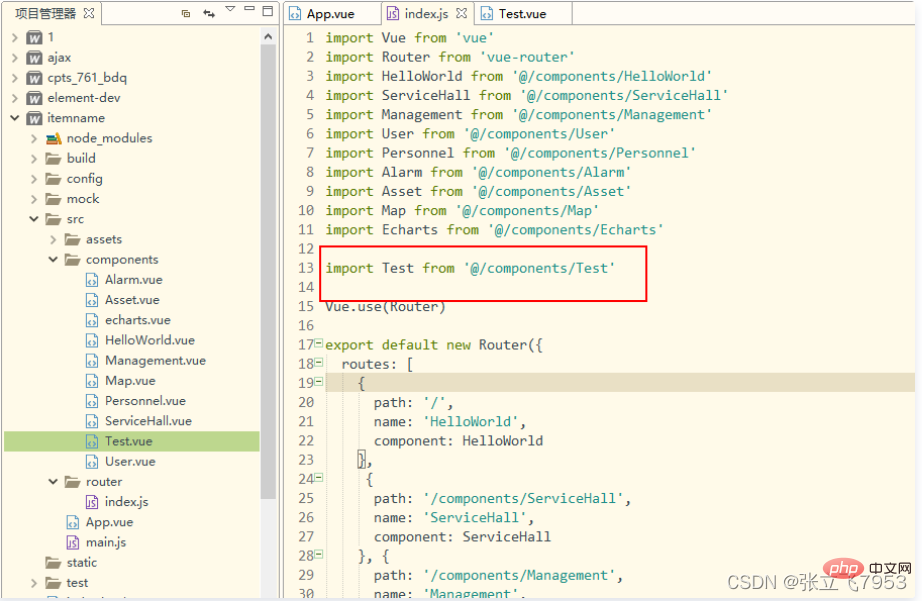Expand the element-dev project
Image resolution: width=922 pixels, height=601 pixels.
click(x=15, y=98)
